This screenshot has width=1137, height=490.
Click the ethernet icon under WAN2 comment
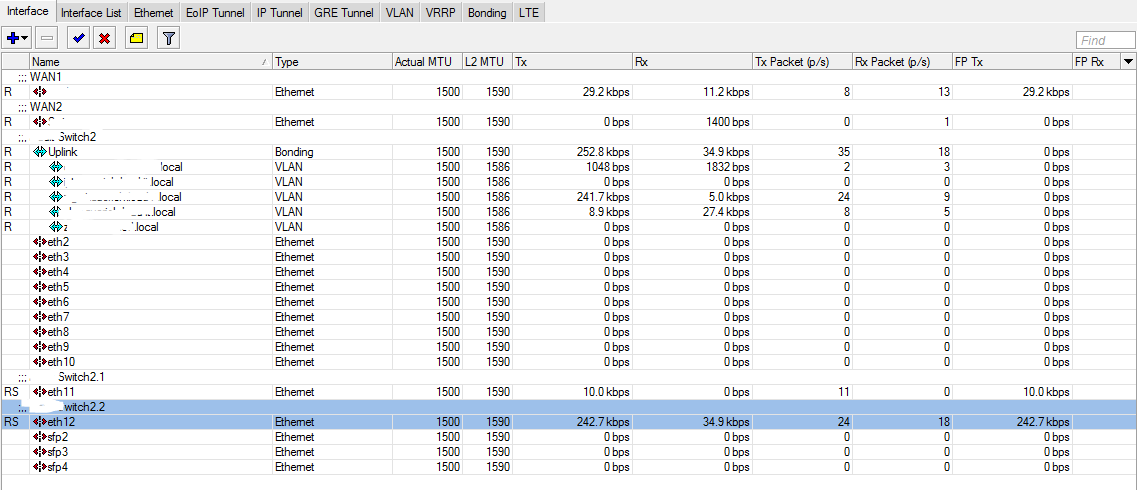[x=40, y=122]
